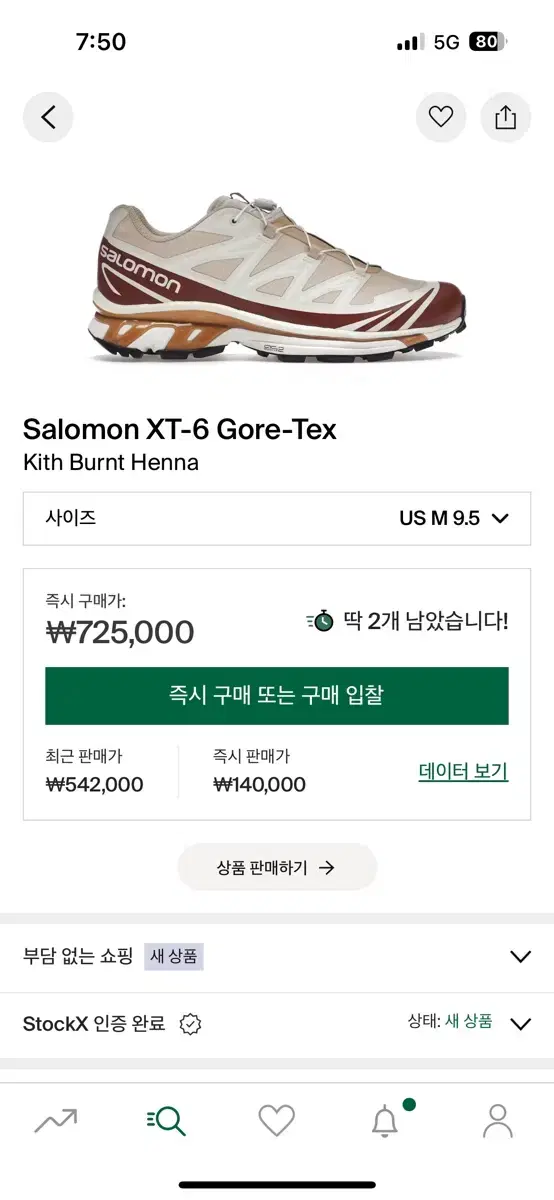Image resolution: width=554 pixels, height=1200 pixels.
Task: Open the 사이즈 US M 9.5 dropdown
Action: [277, 518]
